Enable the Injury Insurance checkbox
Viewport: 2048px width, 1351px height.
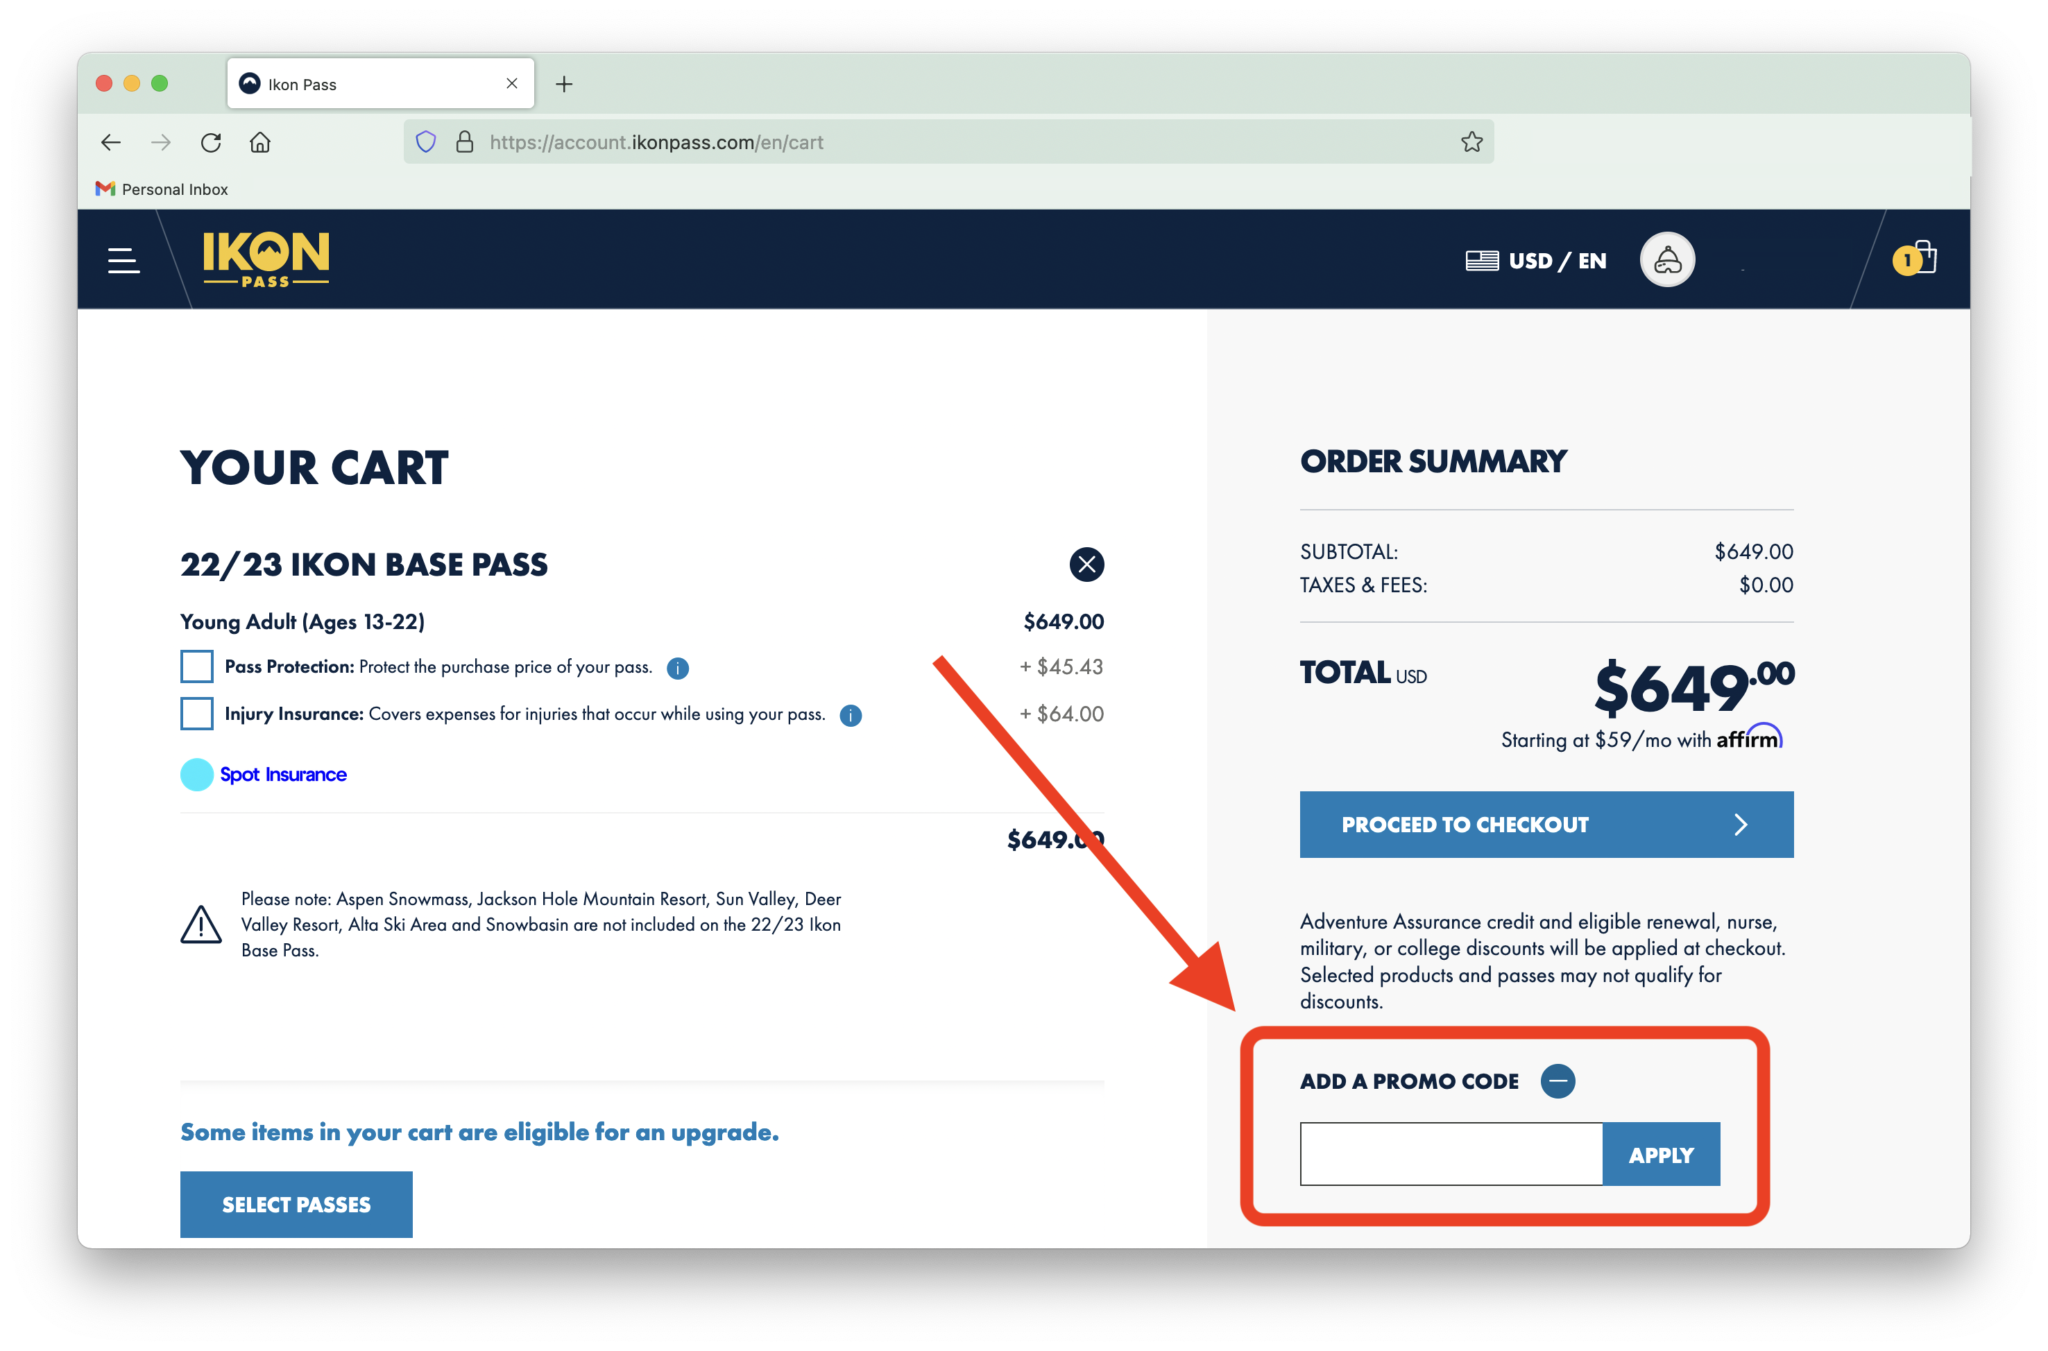tap(197, 712)
